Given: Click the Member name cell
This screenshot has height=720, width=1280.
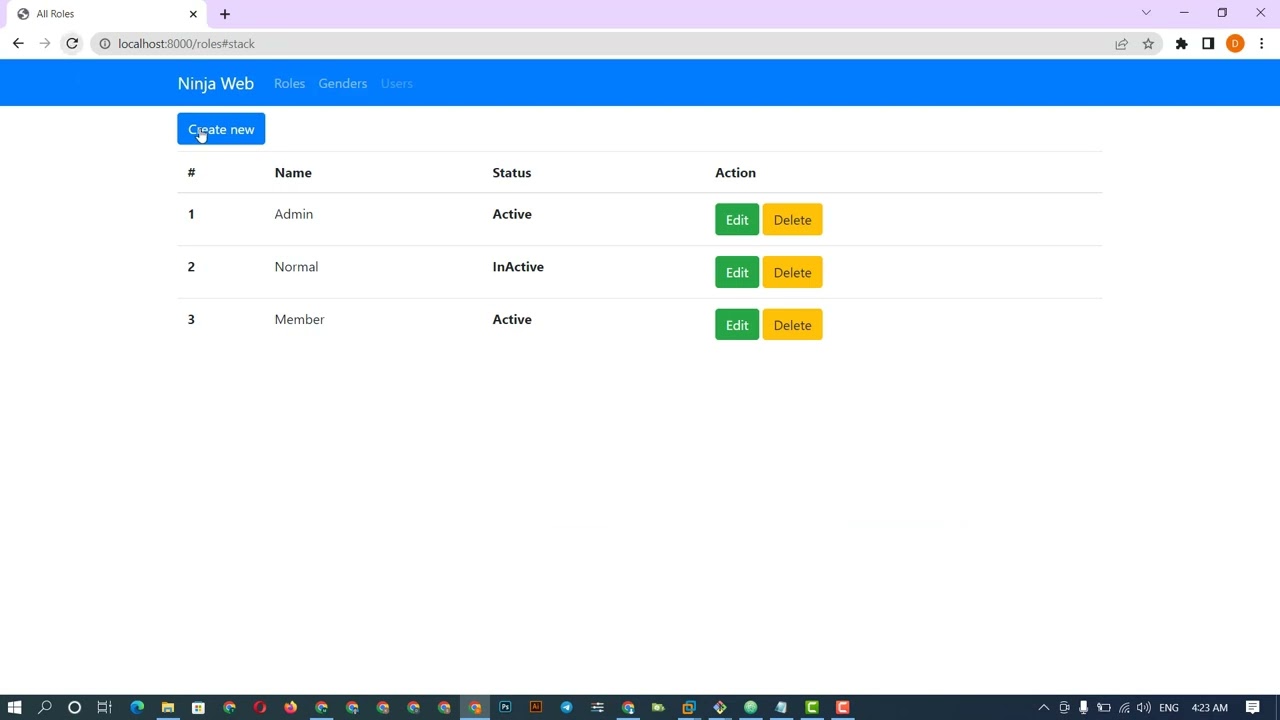Looking at the screenshot, I should click(299, 319).
